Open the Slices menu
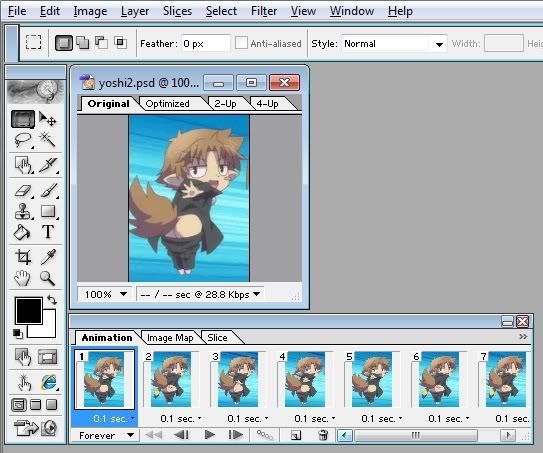543x453 pixels. pyautogui.click(x=177, y=11)
